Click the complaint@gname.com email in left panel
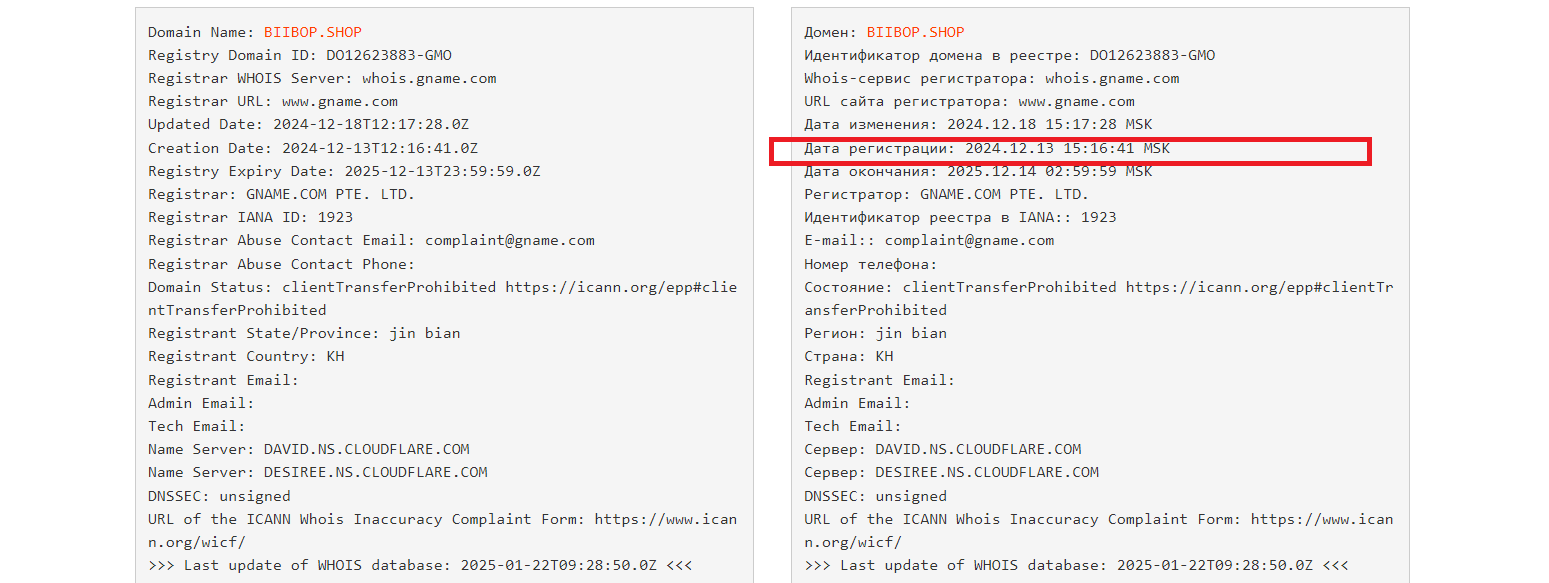The image size is (1549, 583). (510, 240)
